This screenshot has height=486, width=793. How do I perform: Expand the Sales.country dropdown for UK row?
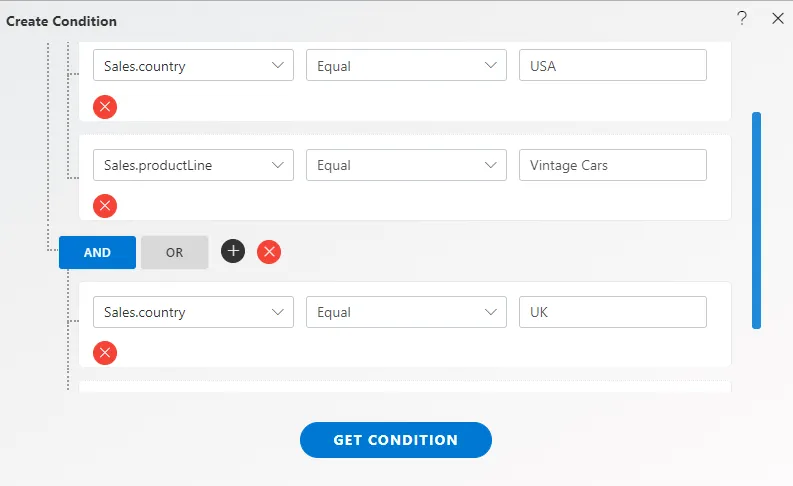tap(193, 312)
